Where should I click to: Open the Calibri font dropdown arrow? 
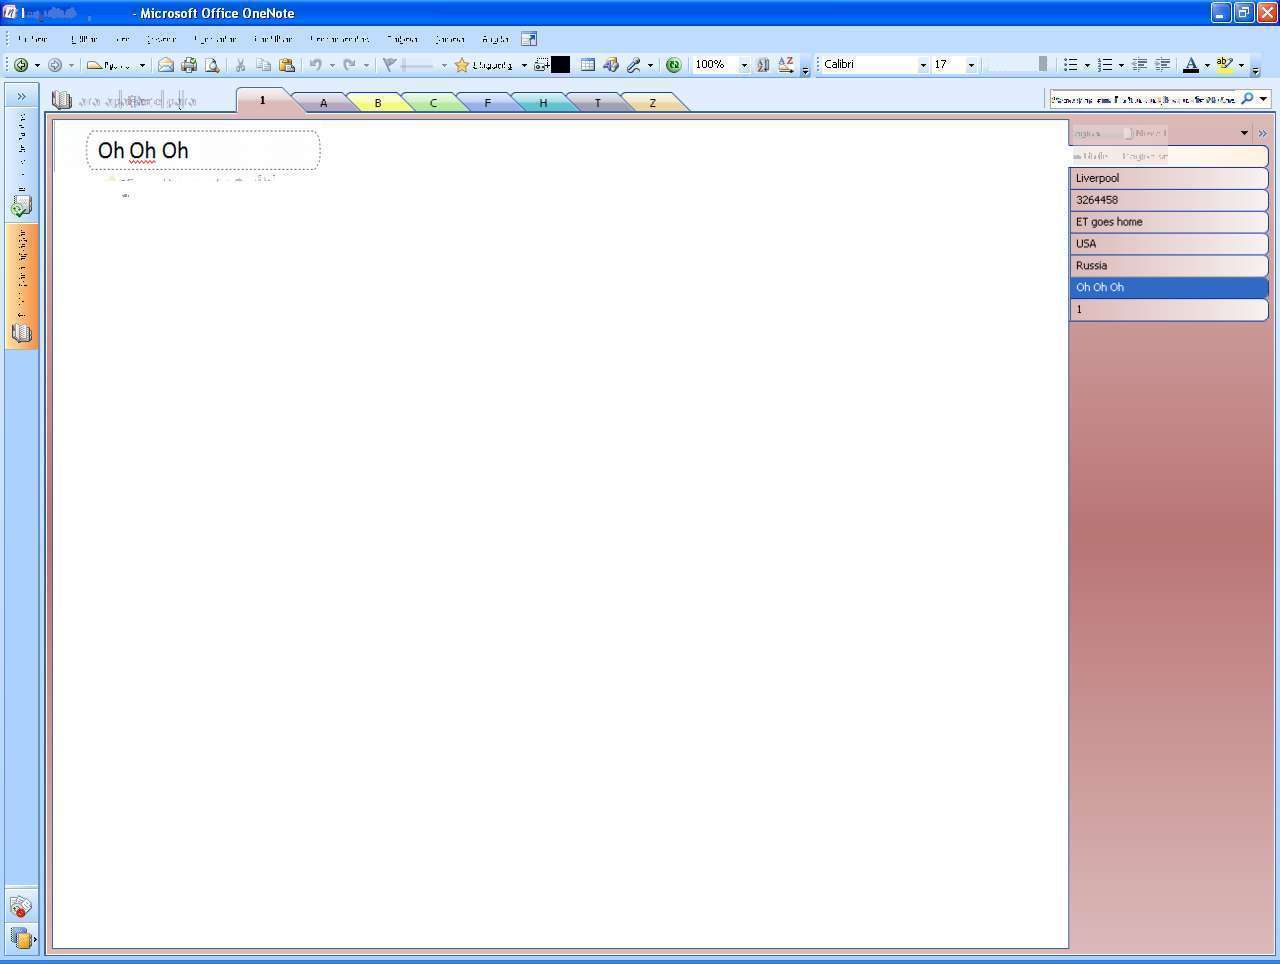click(923, 65)
